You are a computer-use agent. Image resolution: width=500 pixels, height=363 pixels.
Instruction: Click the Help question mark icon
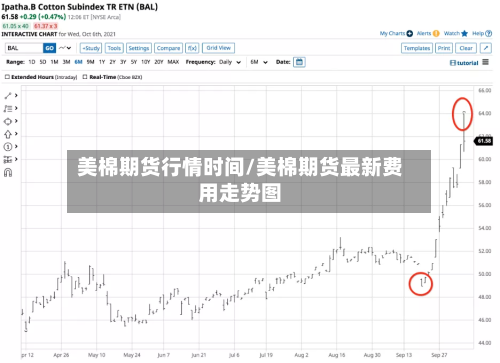point(489,33)
